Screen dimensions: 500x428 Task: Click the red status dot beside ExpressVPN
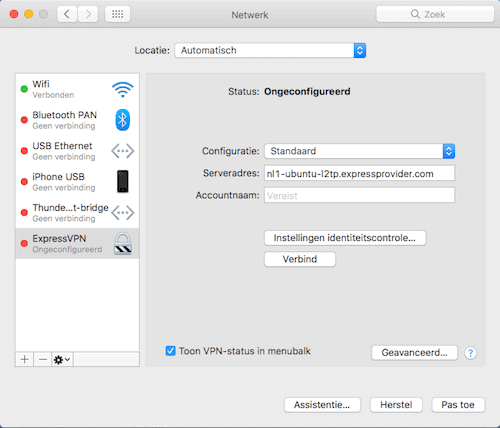pos(24,244)
